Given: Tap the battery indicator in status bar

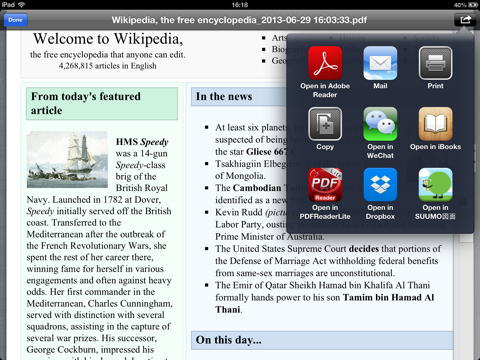Looking at the screenshot, I should pos(473,5).
